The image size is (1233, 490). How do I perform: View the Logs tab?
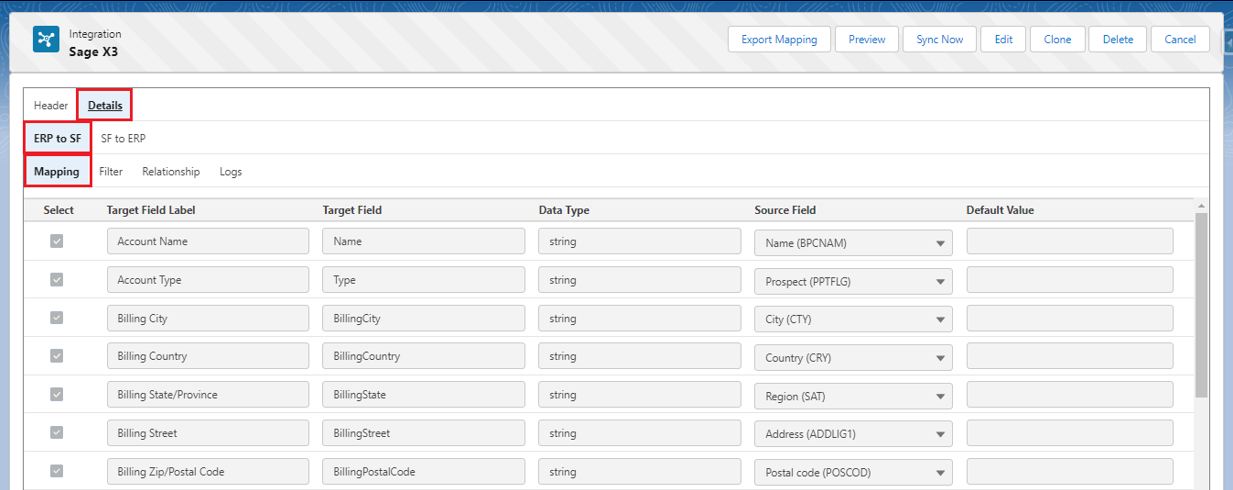tap(231, 172)
